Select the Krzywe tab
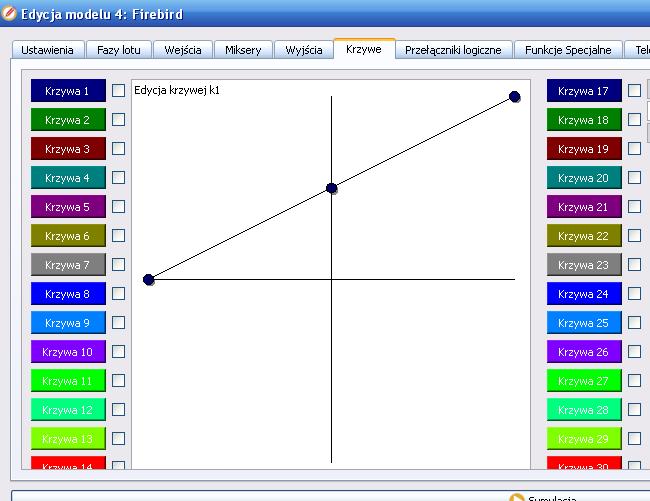 coord(364,49)
